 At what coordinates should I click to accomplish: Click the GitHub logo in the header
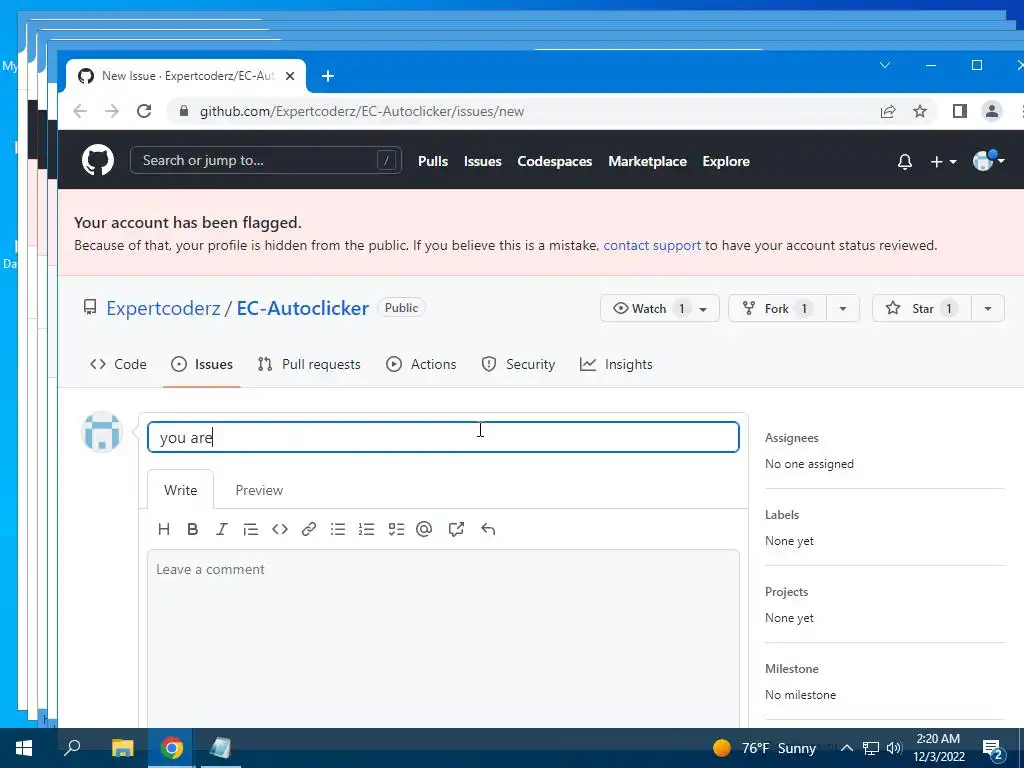[98, 160]
